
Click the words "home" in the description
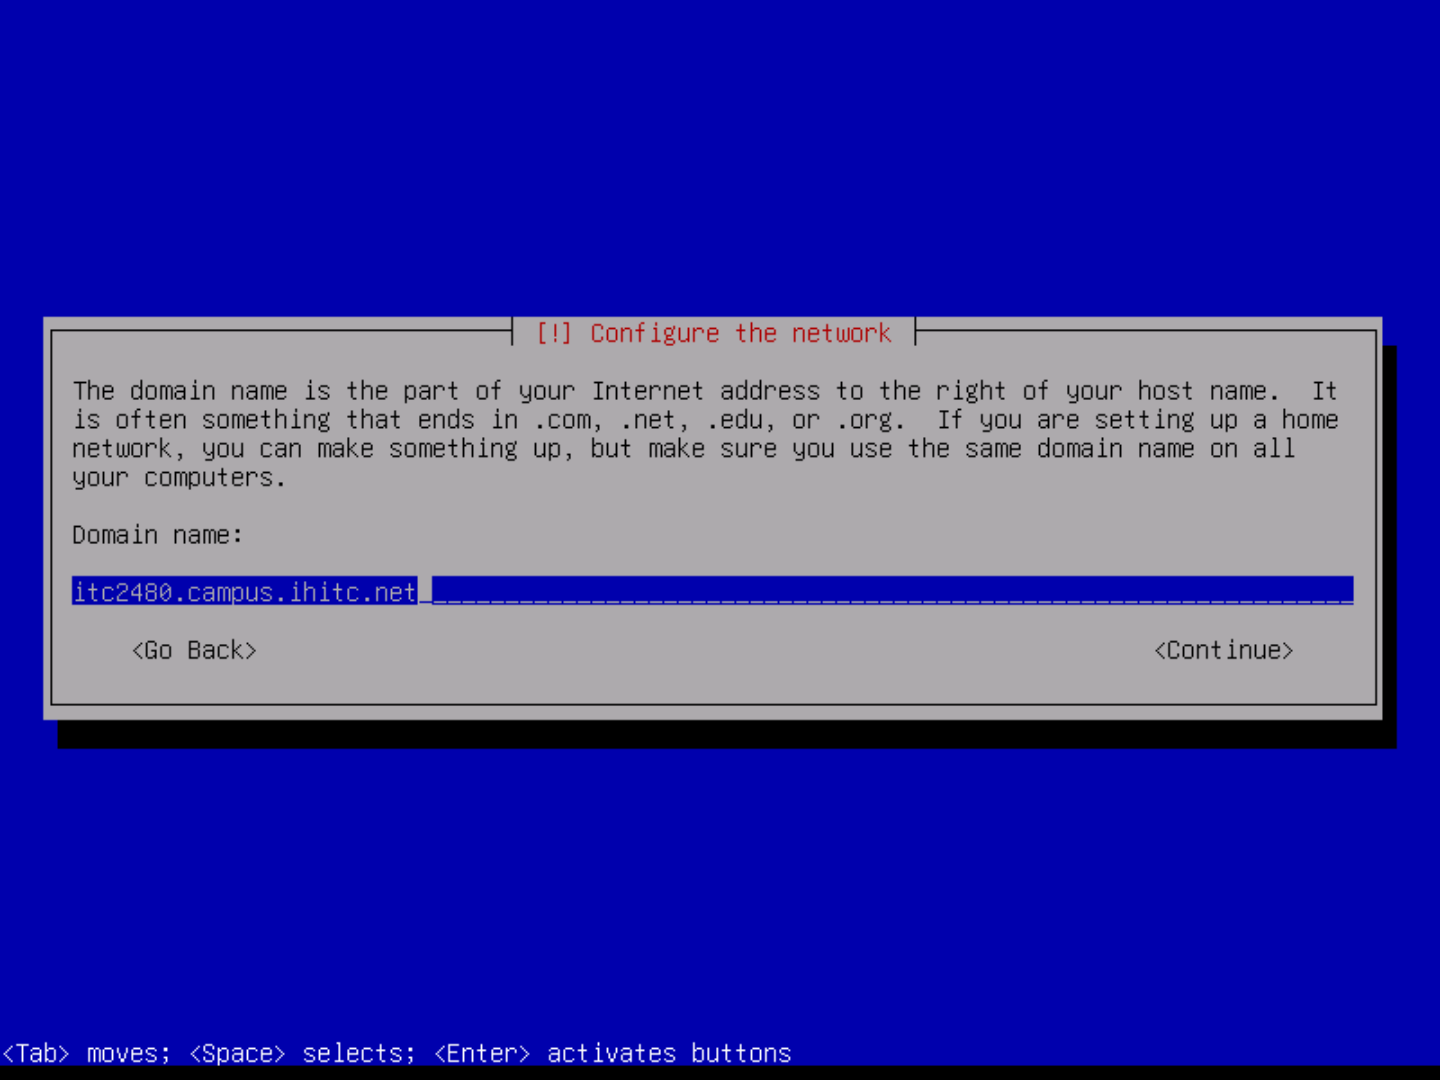(1309, 420)
